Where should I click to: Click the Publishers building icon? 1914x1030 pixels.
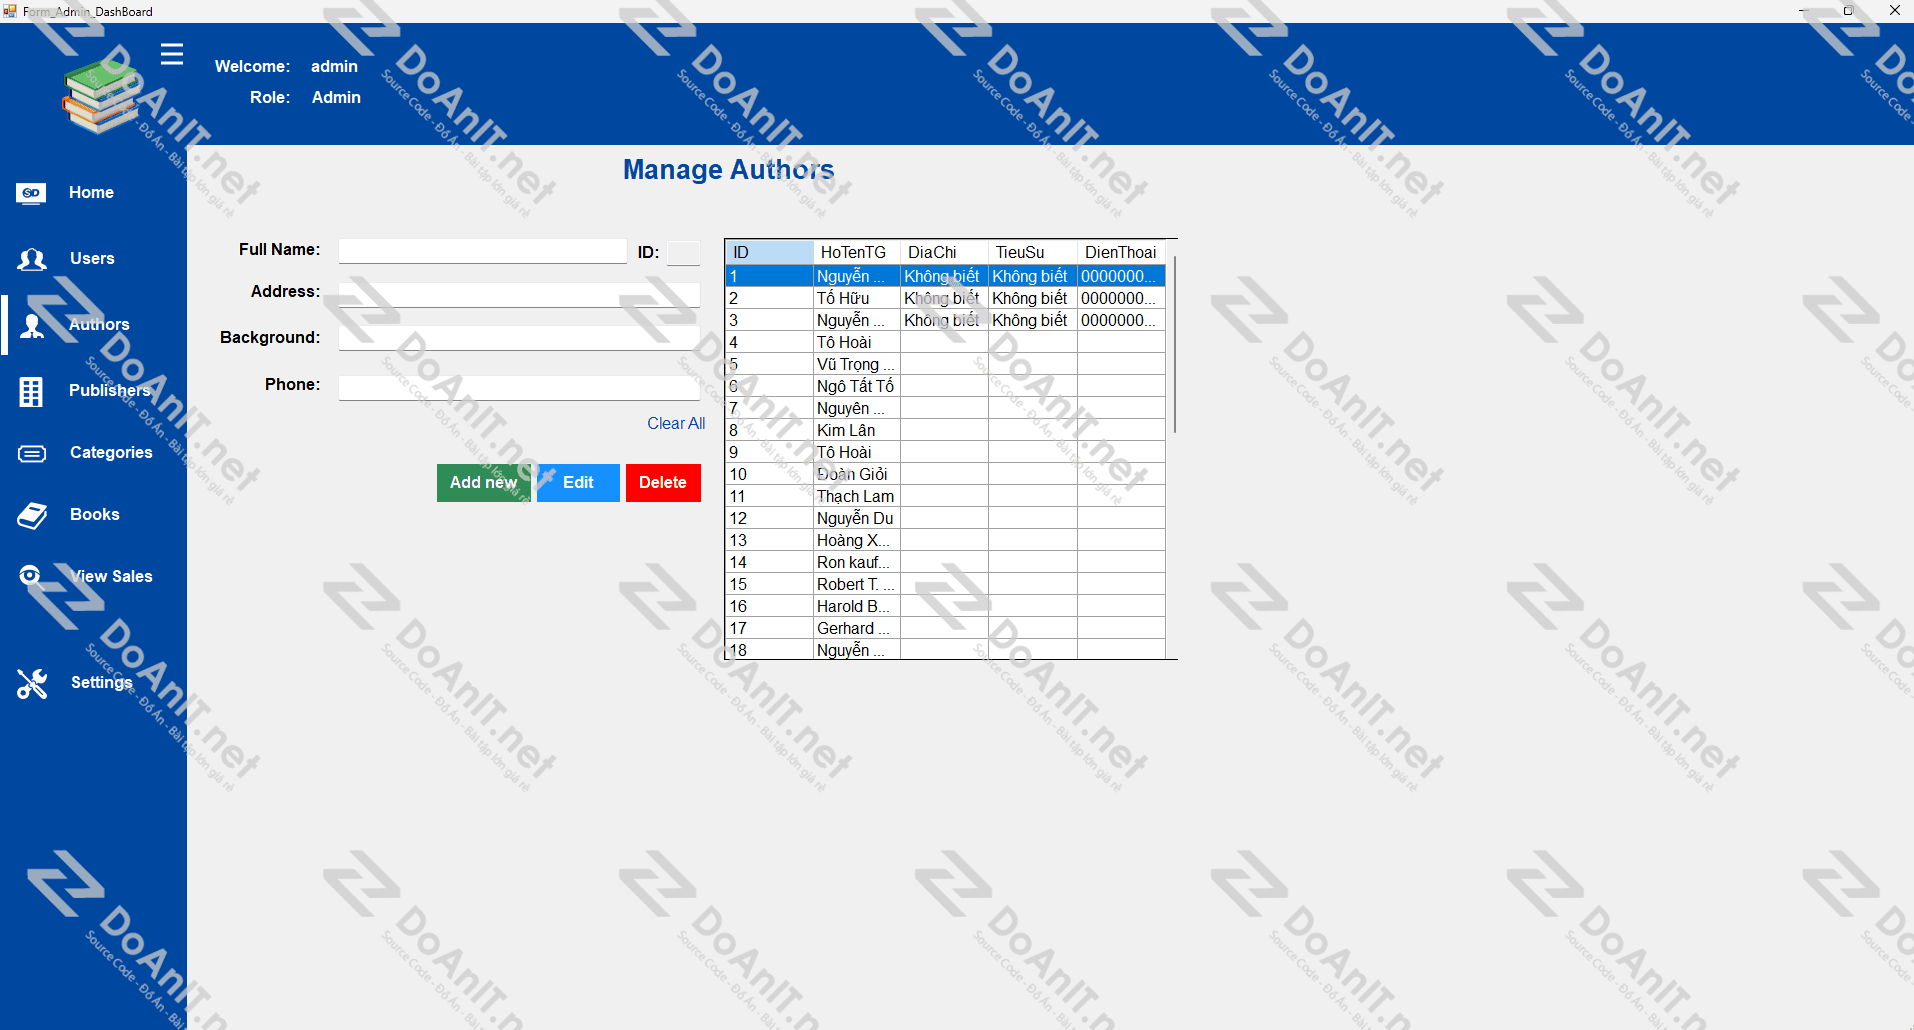tap(31, 391)
